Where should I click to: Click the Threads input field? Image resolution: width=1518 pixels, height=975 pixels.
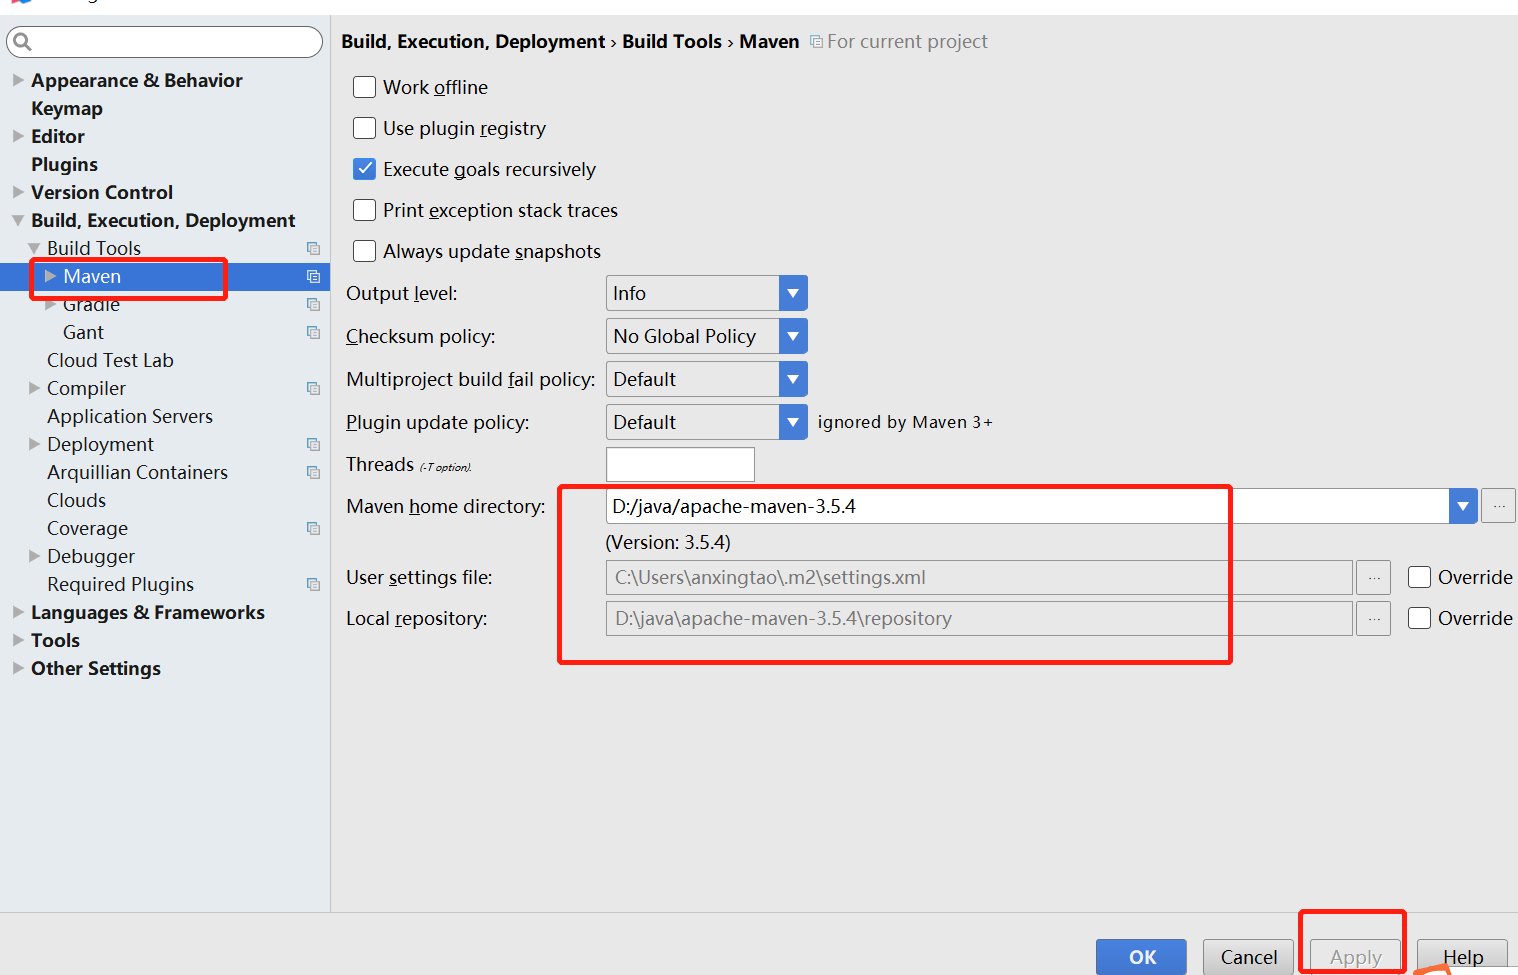(x=680, y=464)
